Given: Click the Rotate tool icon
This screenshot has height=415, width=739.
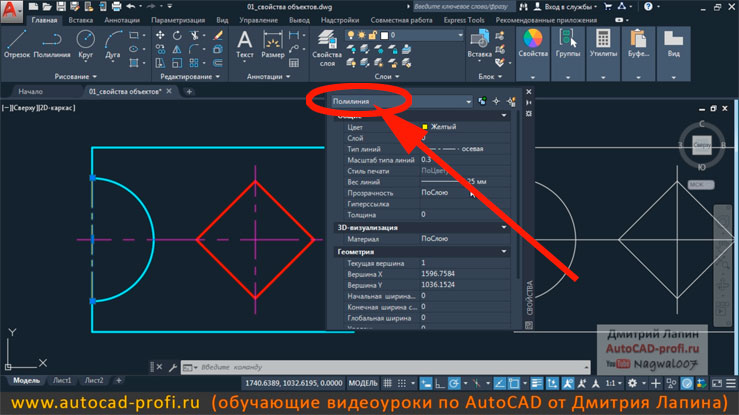Looking at the screenshot, I should pyautogui.click(x=177, y=35).
